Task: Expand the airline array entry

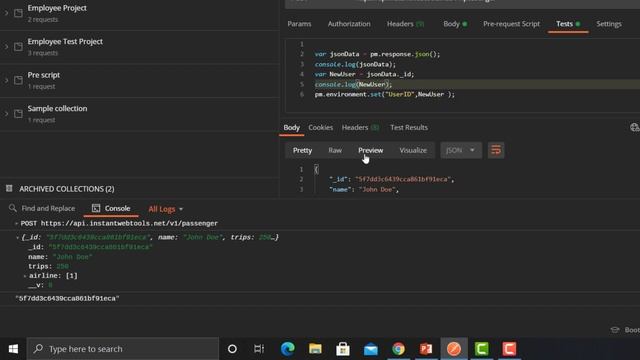Action: (25, 276)
